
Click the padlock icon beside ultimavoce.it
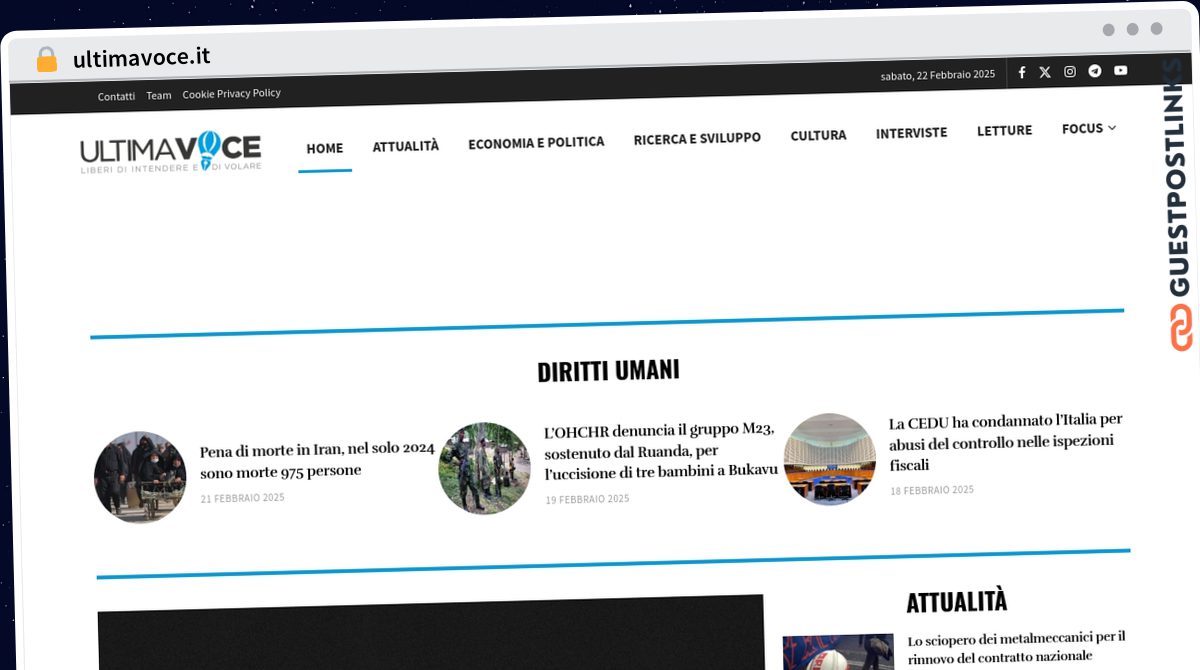pyautogui.click(x=46, y=59)
